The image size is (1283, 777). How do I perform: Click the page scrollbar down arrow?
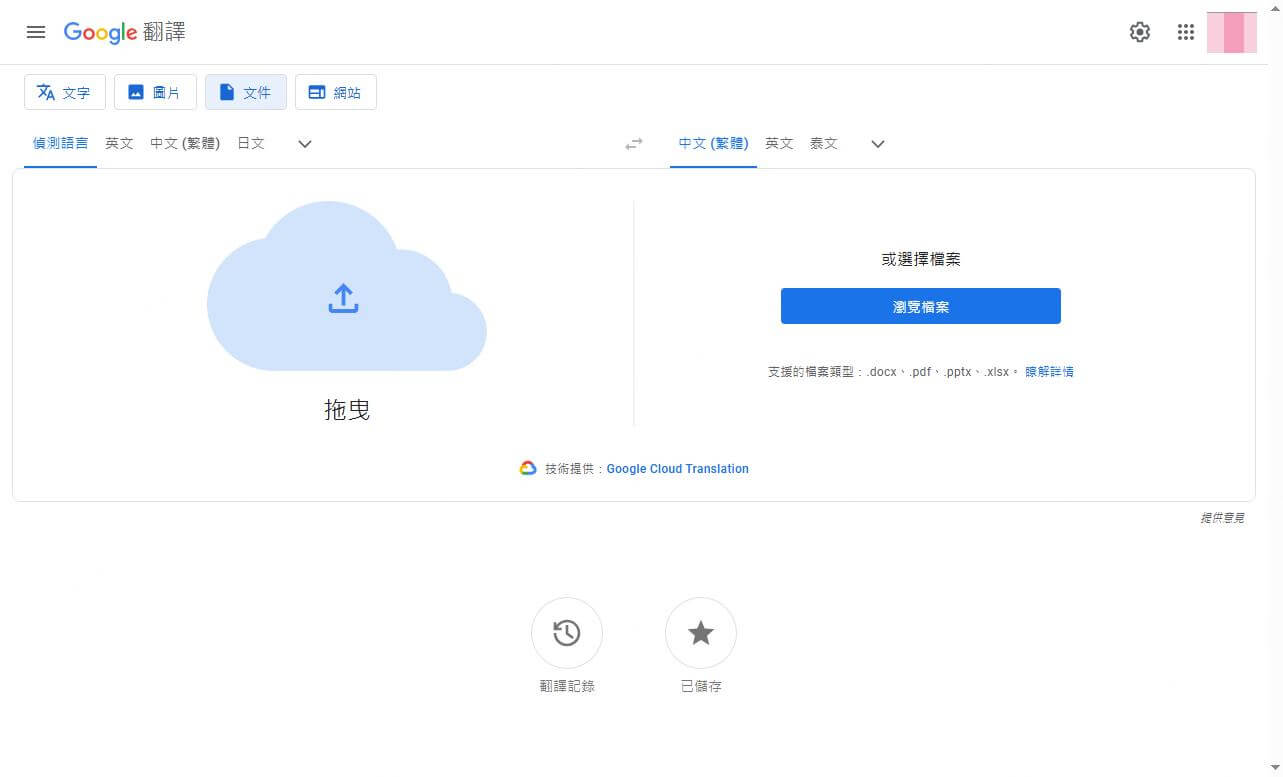point(1275,769)
